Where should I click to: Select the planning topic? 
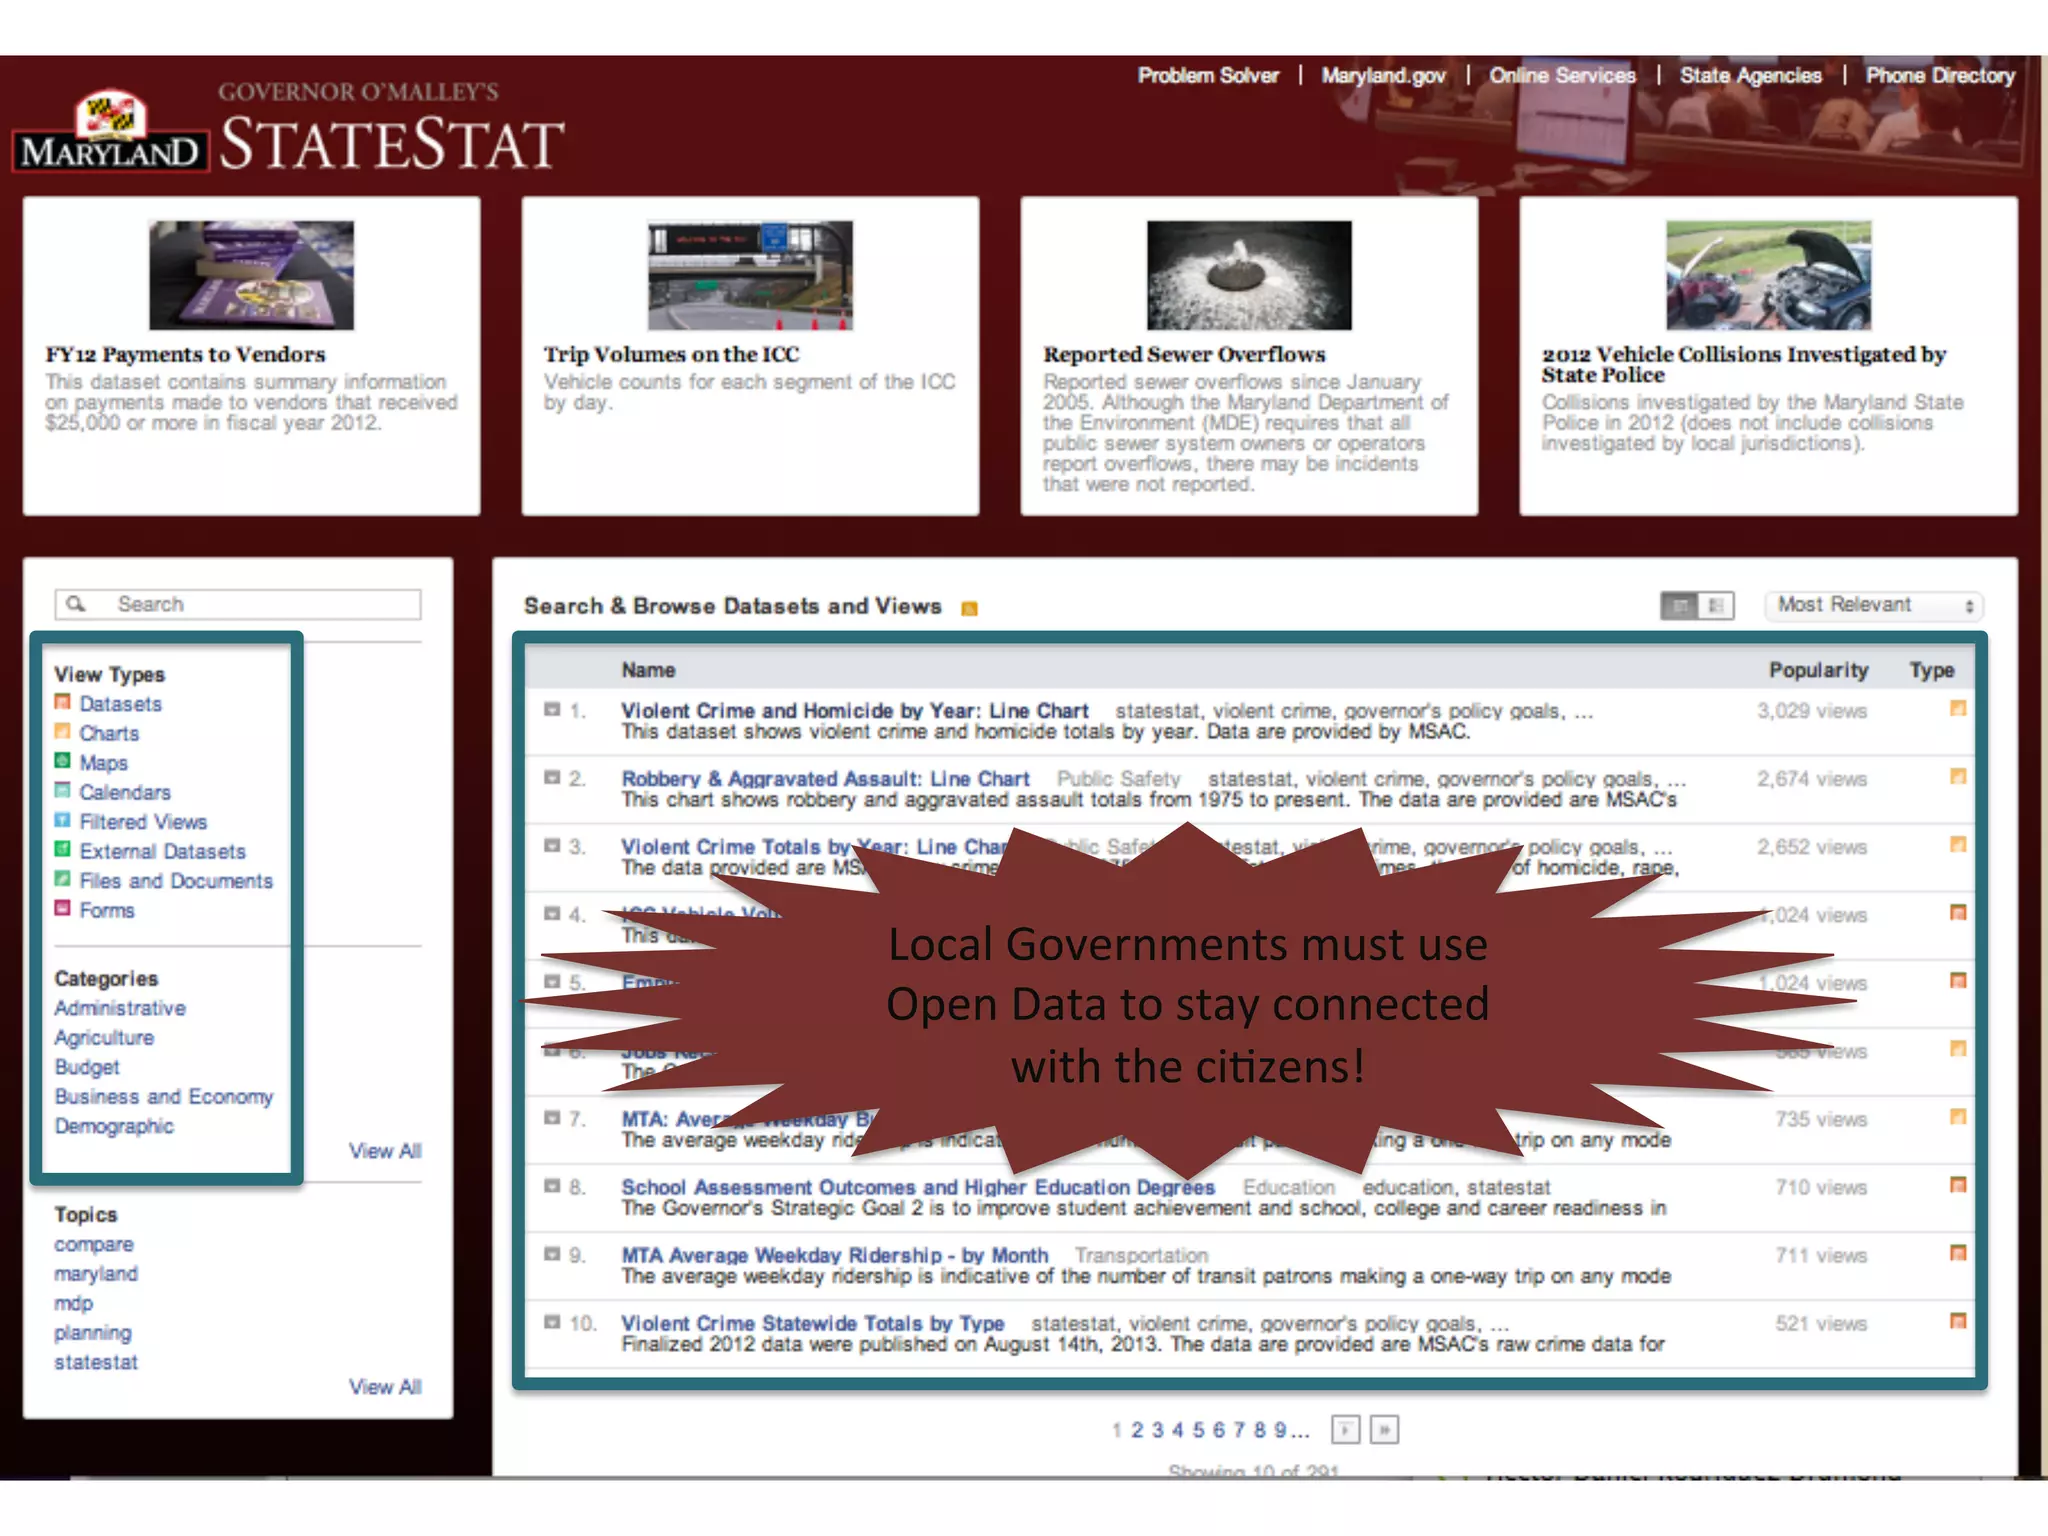(93, 1332)
